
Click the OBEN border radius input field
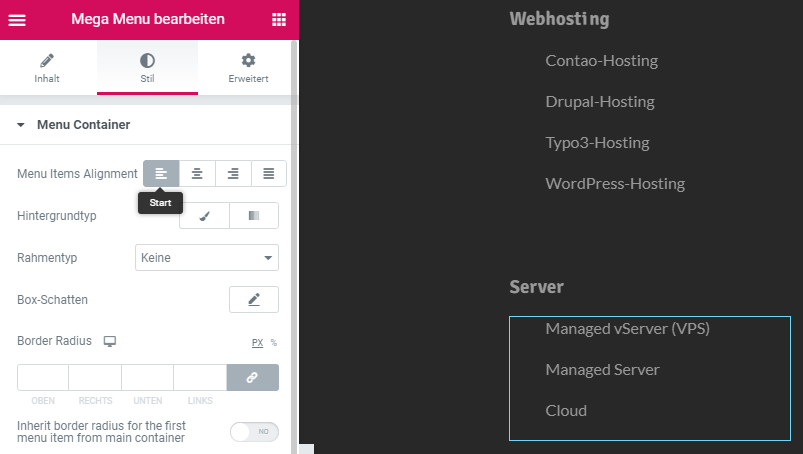[x=43, y=377]
